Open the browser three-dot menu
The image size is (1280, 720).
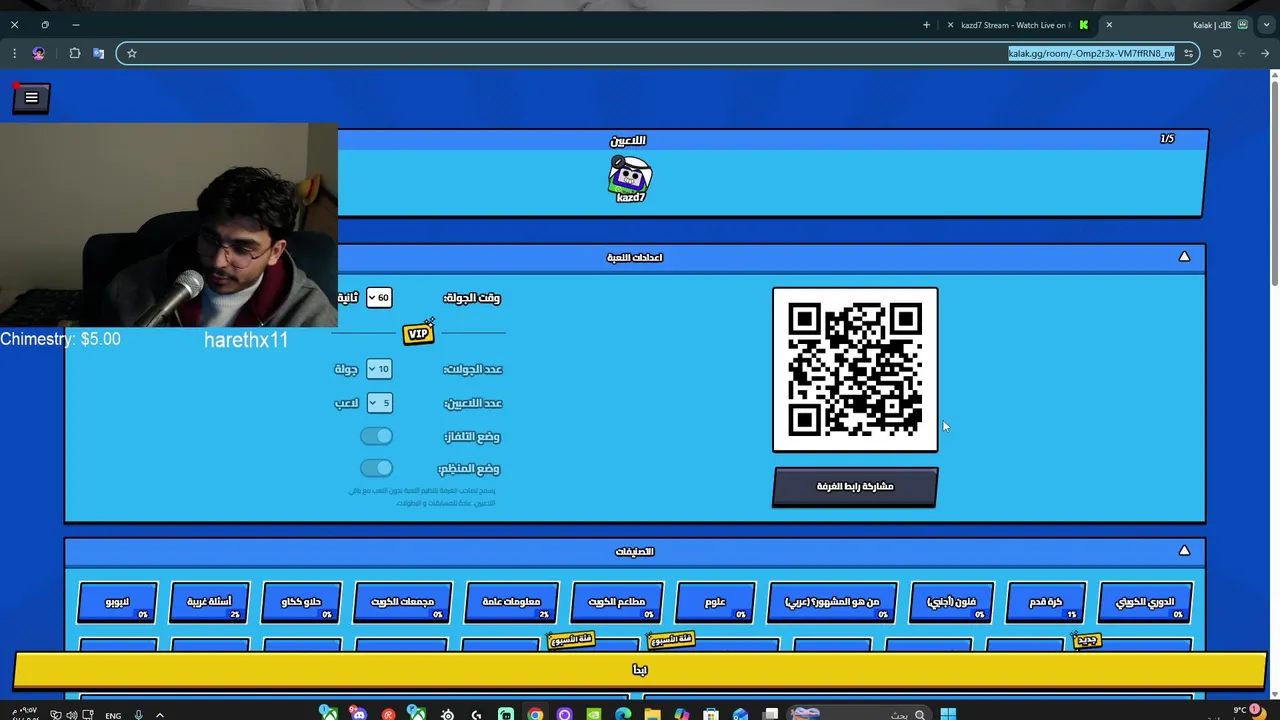click(x=14, y=53)
